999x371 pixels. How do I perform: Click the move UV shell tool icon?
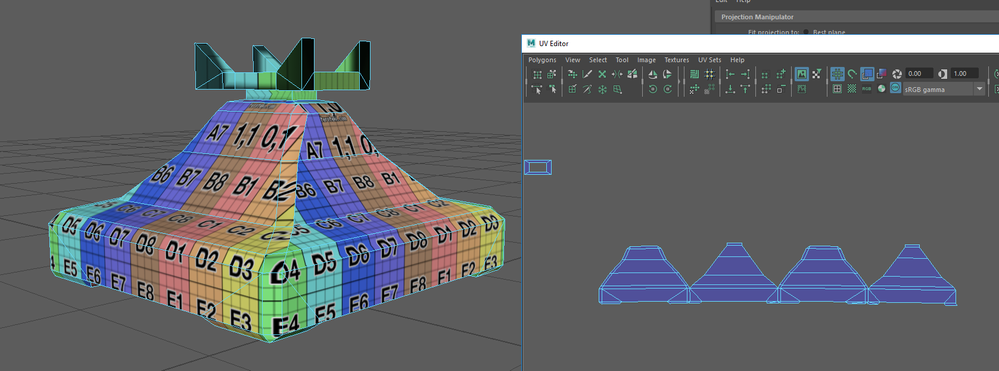[552, 75]
